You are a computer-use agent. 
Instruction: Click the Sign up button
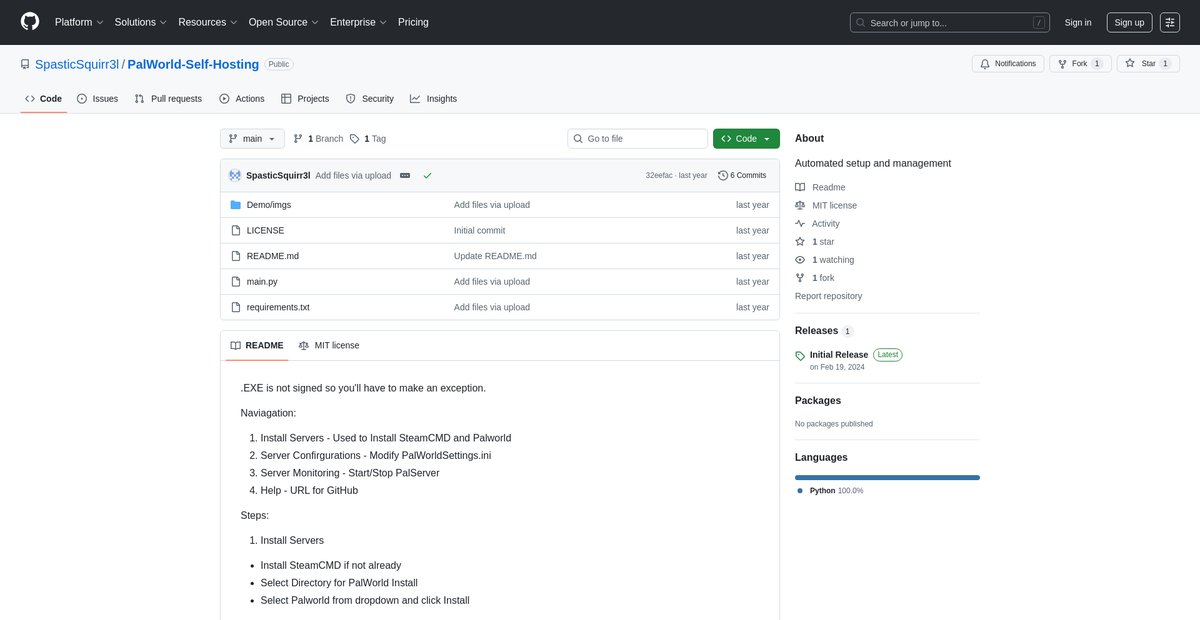click(1129, 22)
